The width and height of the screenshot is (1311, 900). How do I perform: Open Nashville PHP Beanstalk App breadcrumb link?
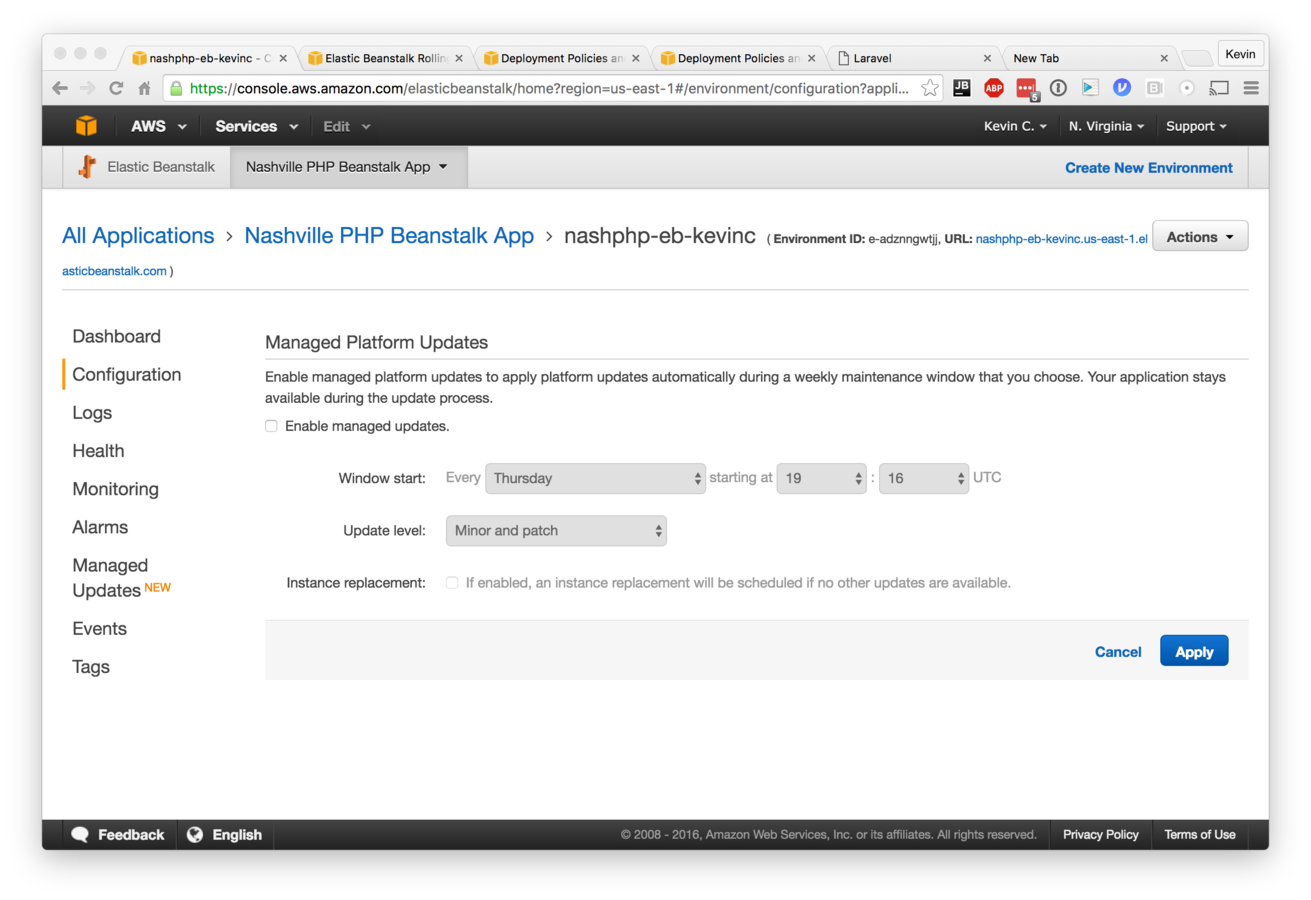[389, 236]
